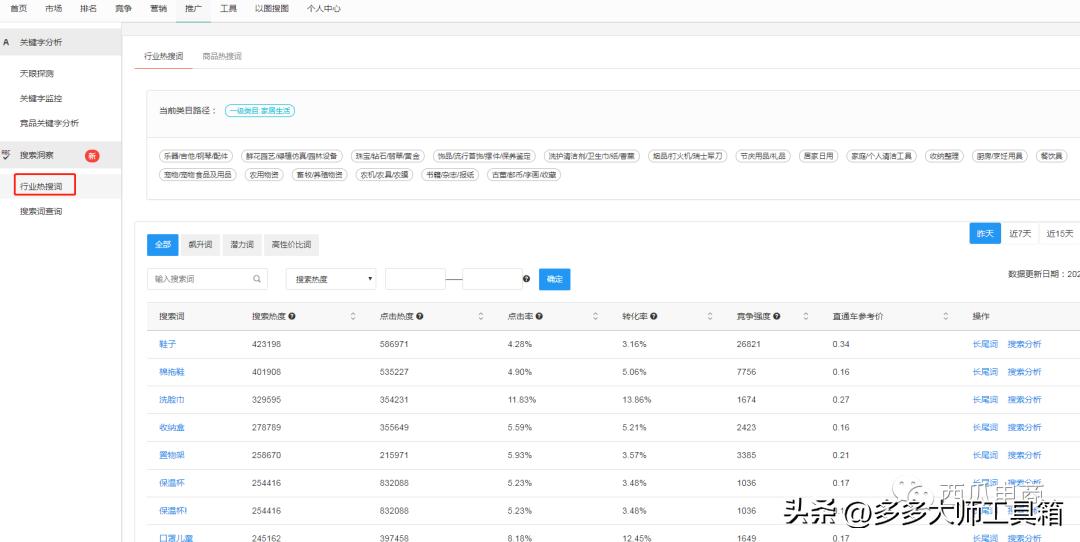Select the 近7天 date range option
Viewport: 1080px width, 542px height.
point(1020,233)
